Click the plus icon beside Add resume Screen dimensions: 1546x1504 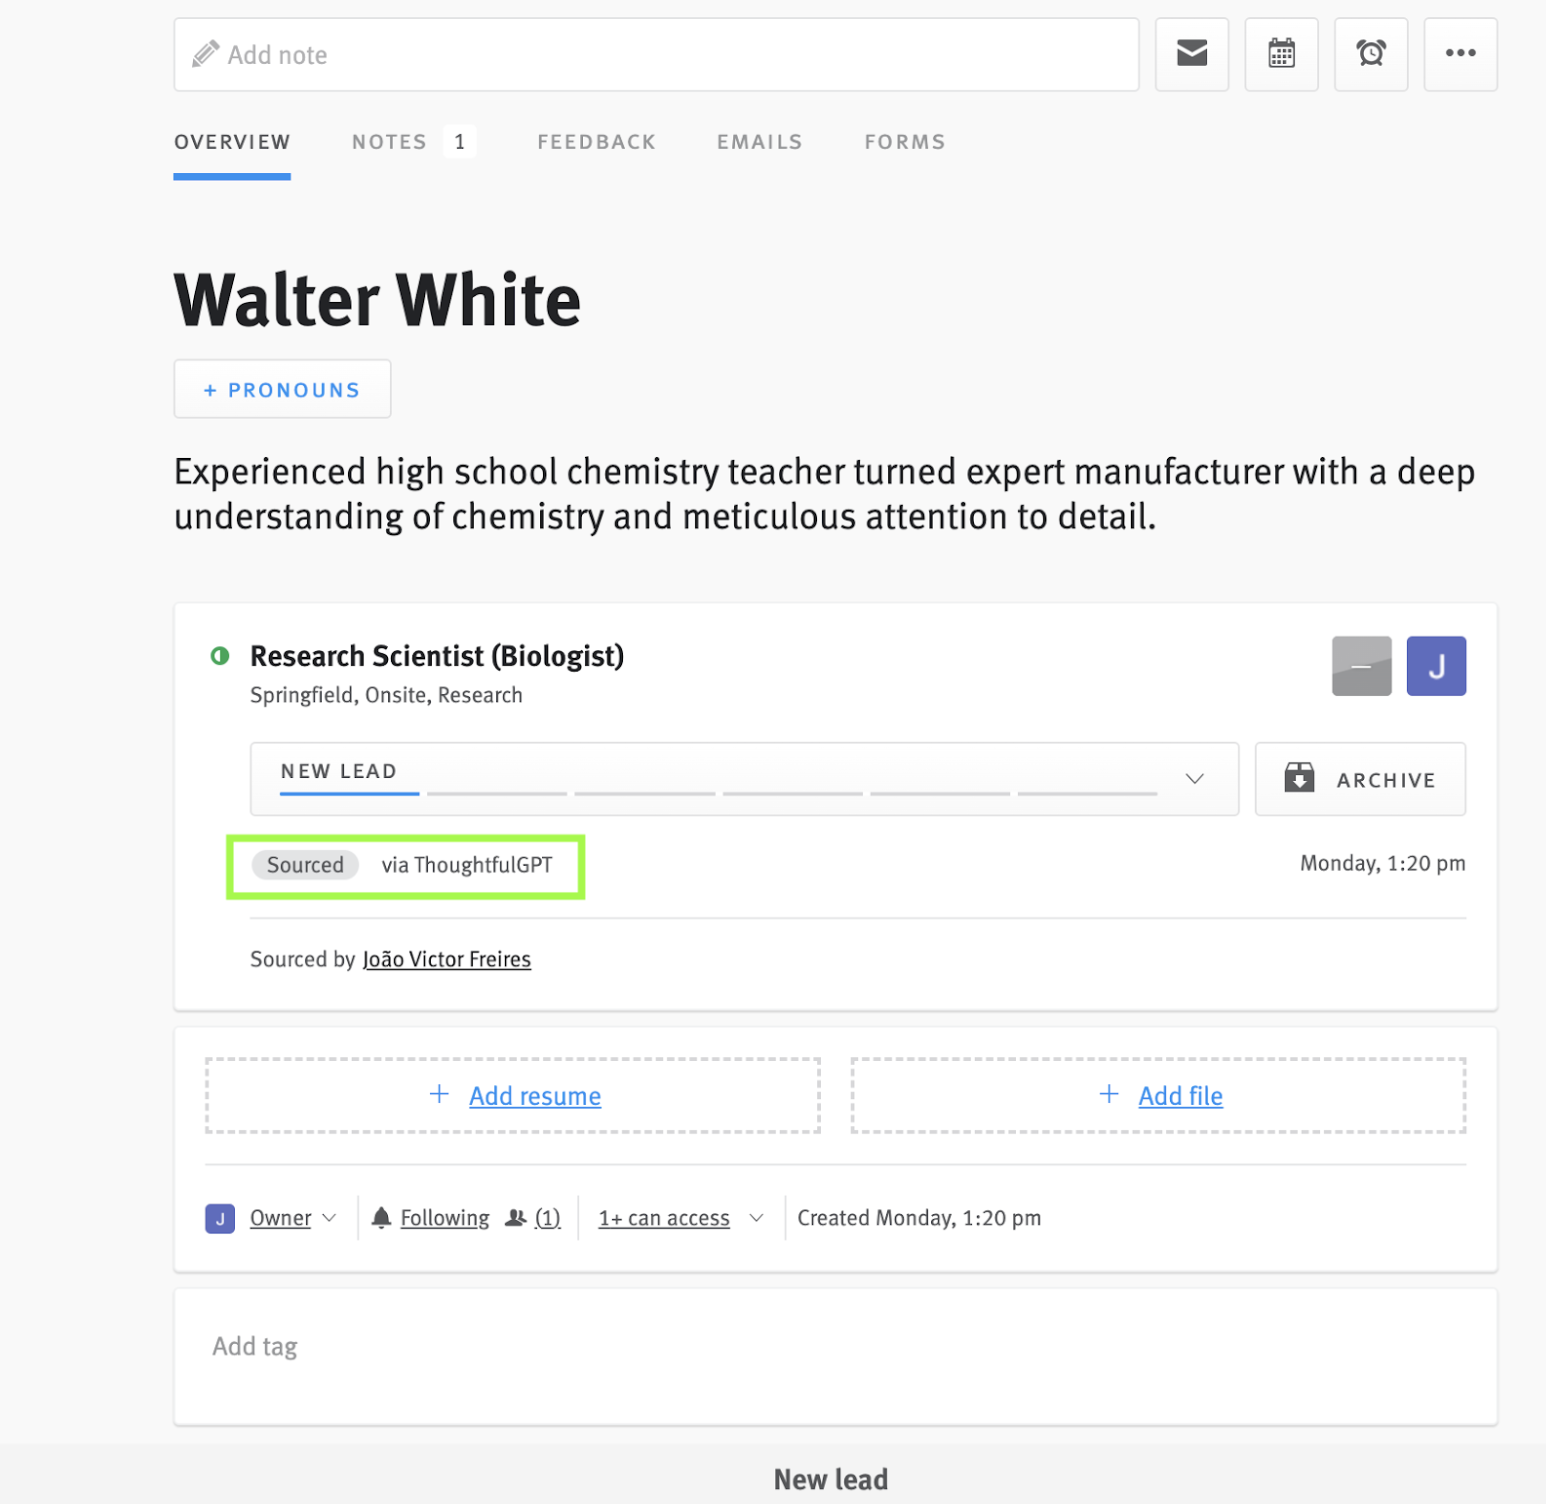click(439, 1094)
